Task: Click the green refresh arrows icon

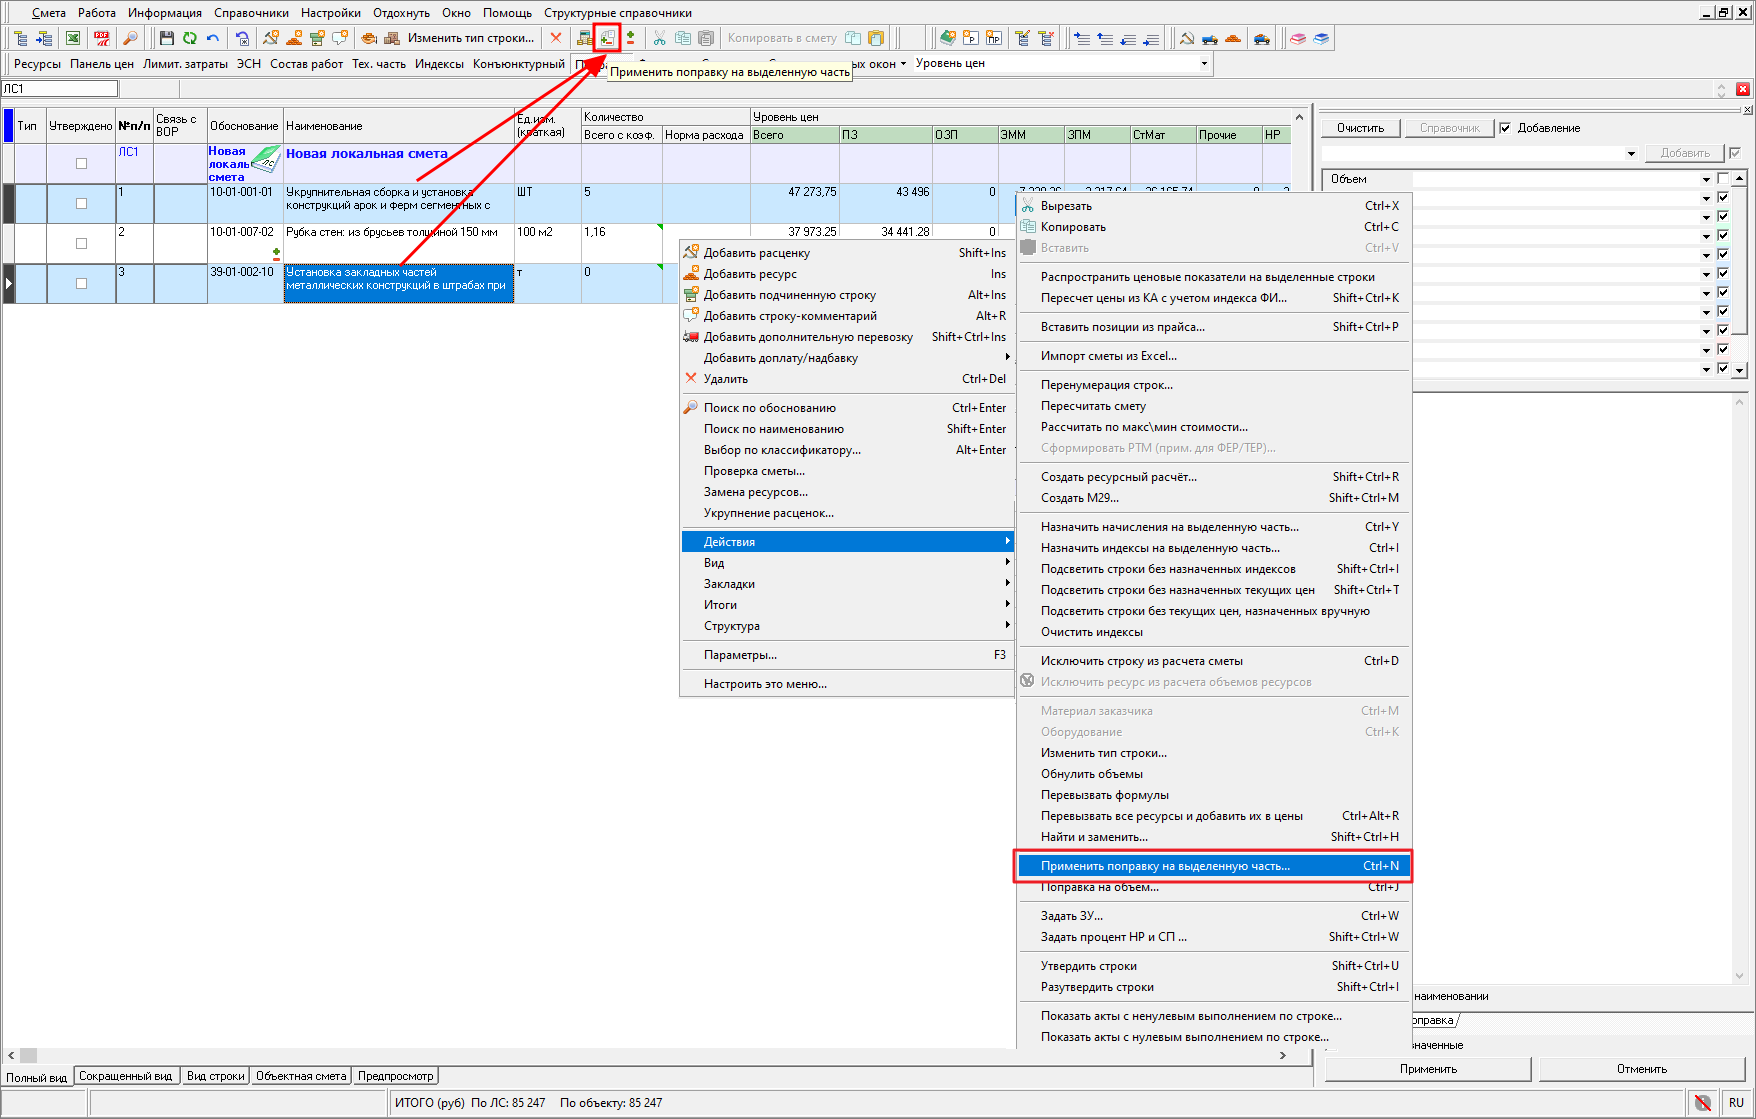Action: click(189, 38)
